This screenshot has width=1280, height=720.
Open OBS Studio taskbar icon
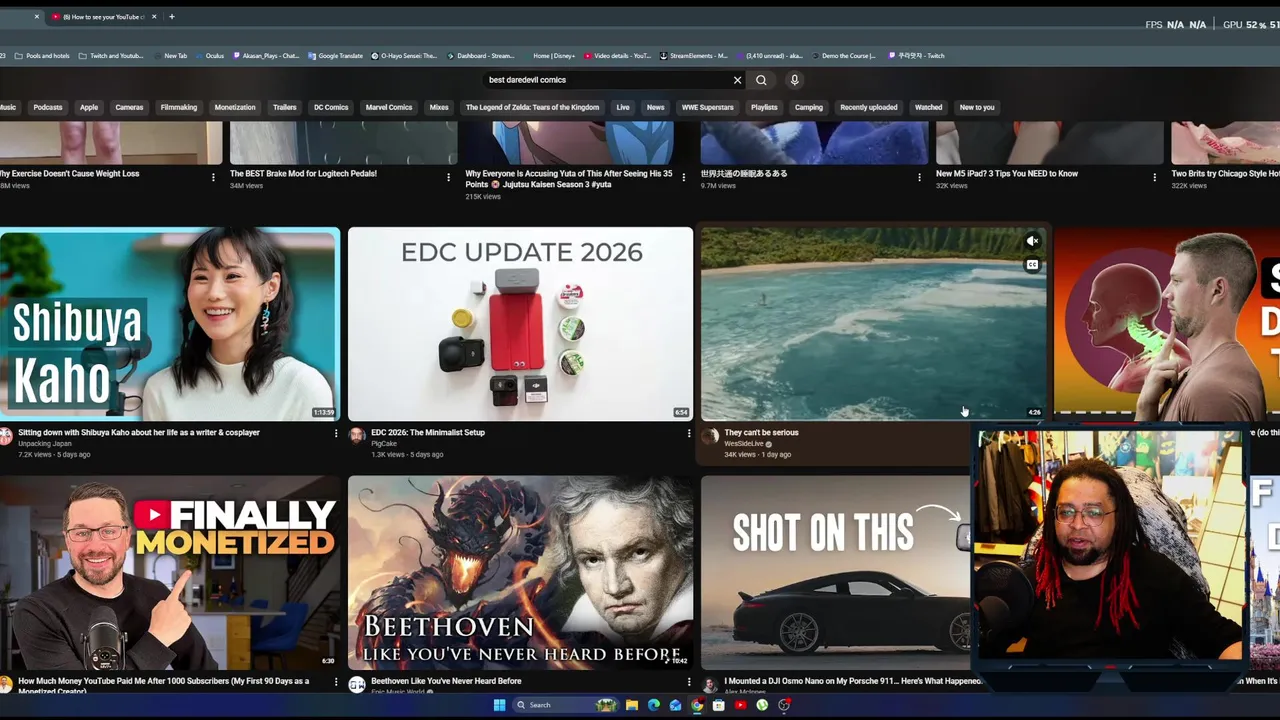[x=784, y=705]
